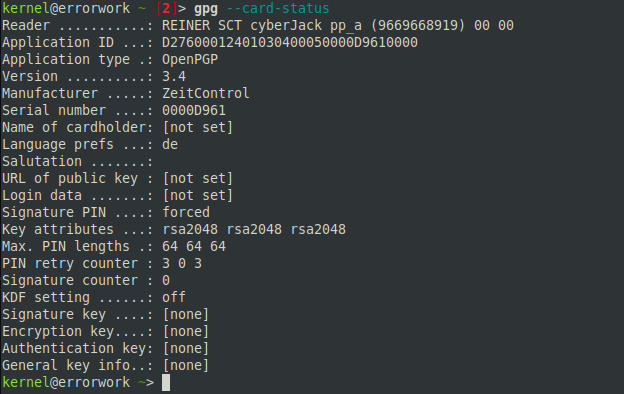Click the Authentication key [none] value
Image resolution: width=624 pixels, height=394 pixels.
pos(186,348)
